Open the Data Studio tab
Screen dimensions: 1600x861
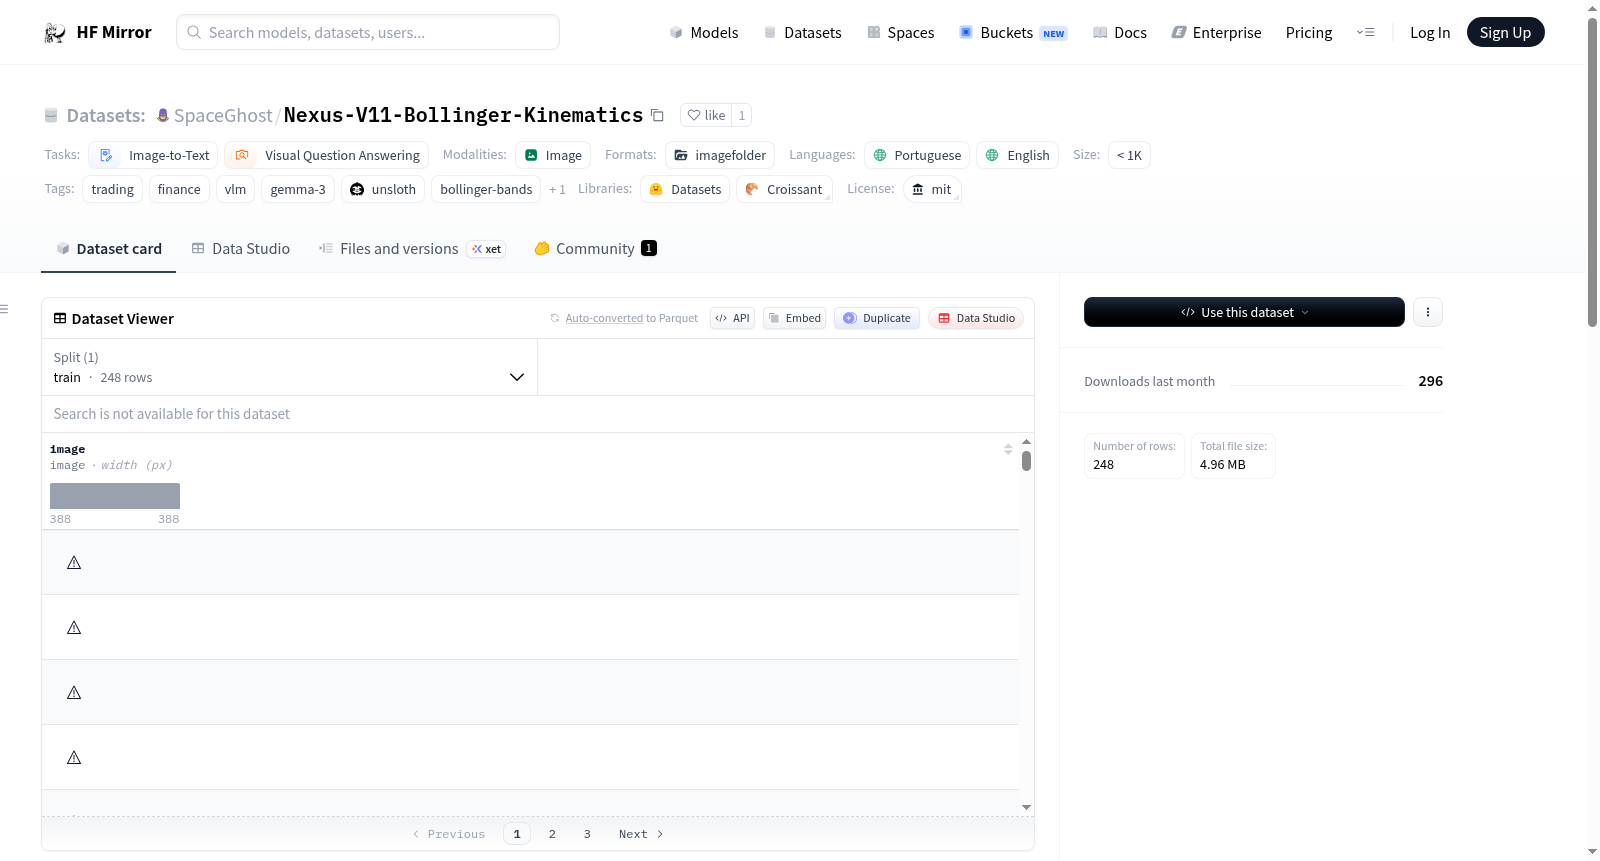pyautogui.click(x=241, y=249)
